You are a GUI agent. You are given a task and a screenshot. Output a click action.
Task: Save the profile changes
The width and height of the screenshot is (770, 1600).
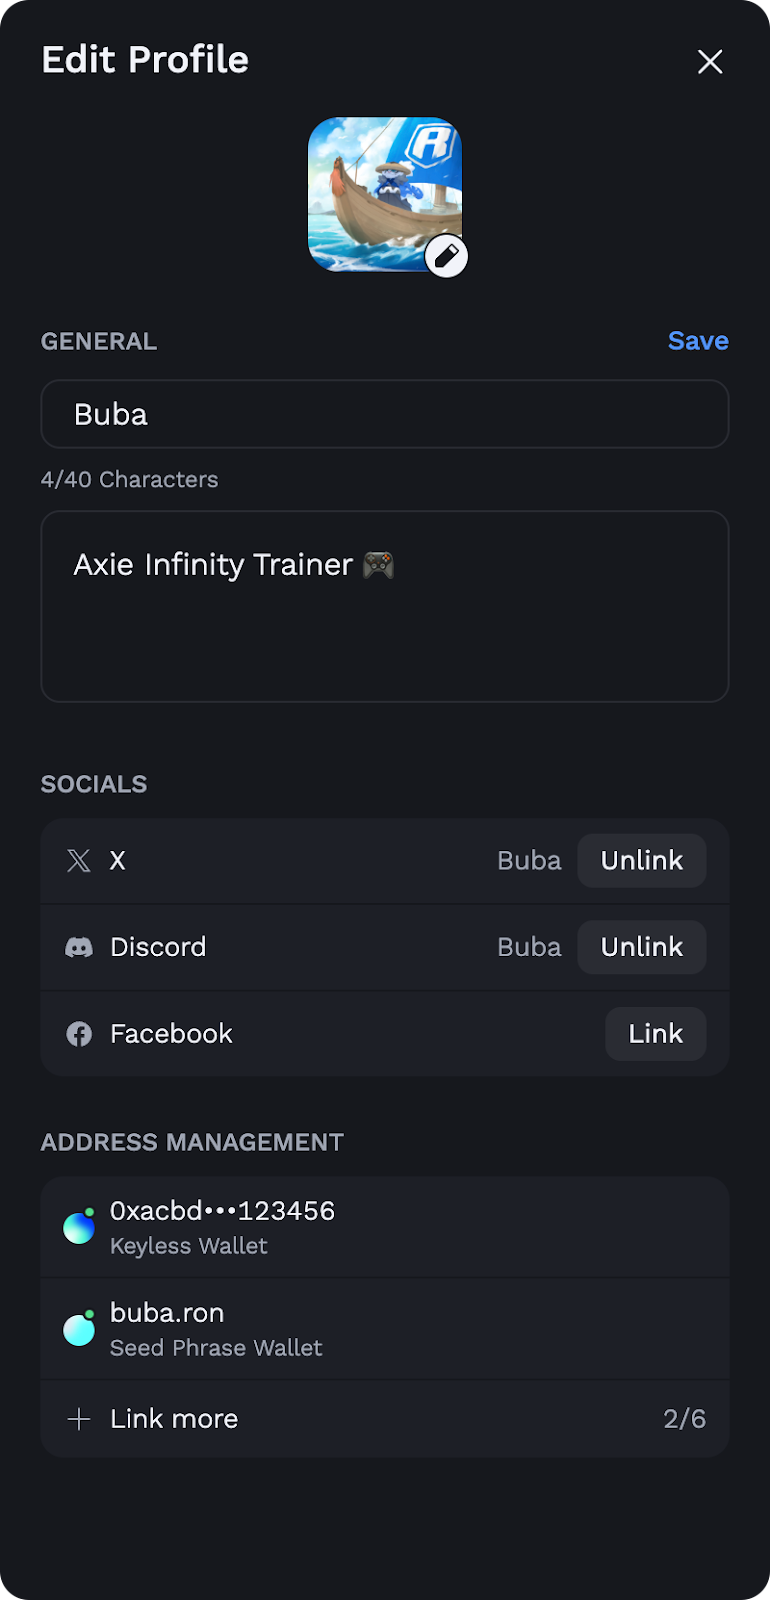pyautogui.click(x=698, y=341)
